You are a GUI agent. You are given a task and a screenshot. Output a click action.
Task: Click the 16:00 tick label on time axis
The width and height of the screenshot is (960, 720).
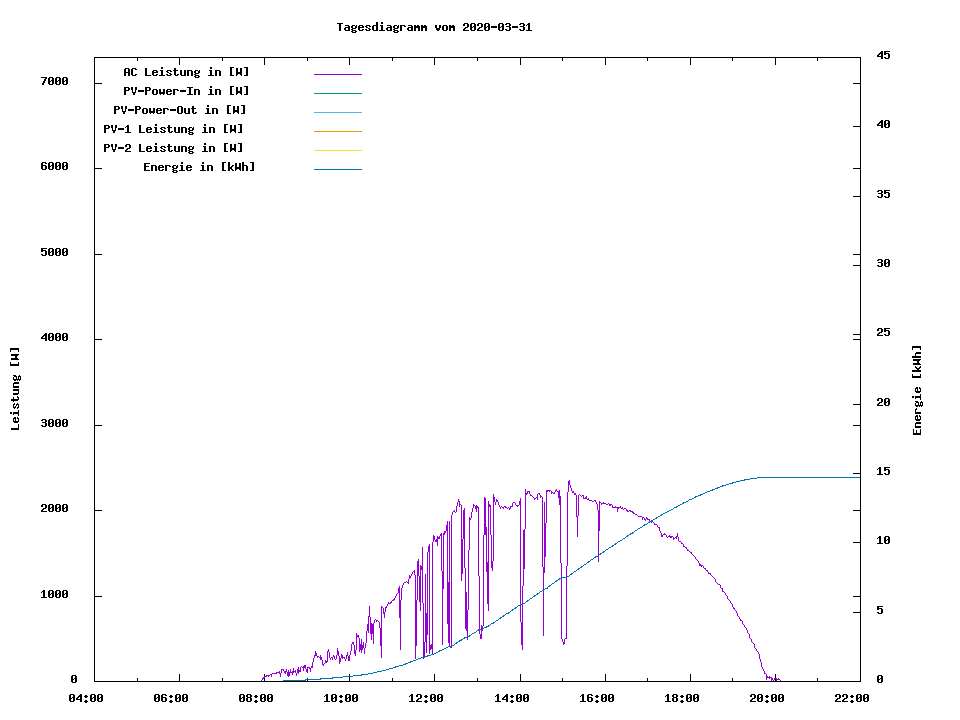coord(597,698)
